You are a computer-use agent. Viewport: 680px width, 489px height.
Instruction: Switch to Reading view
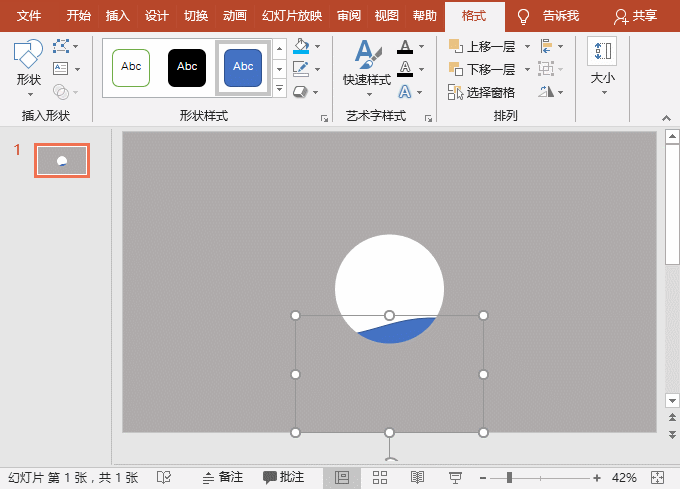417,478
